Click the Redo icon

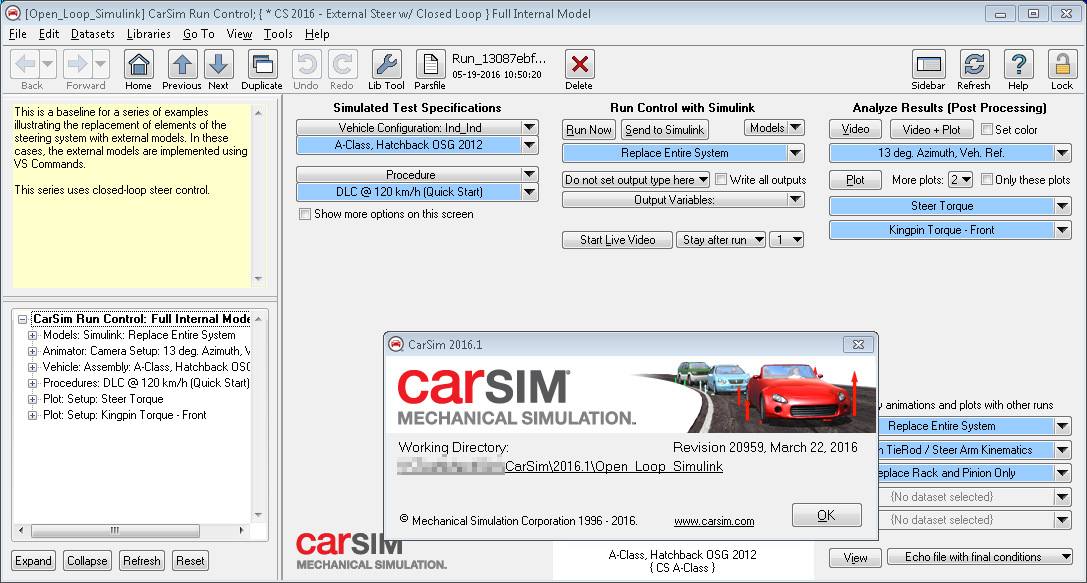[x=342, y=64]
